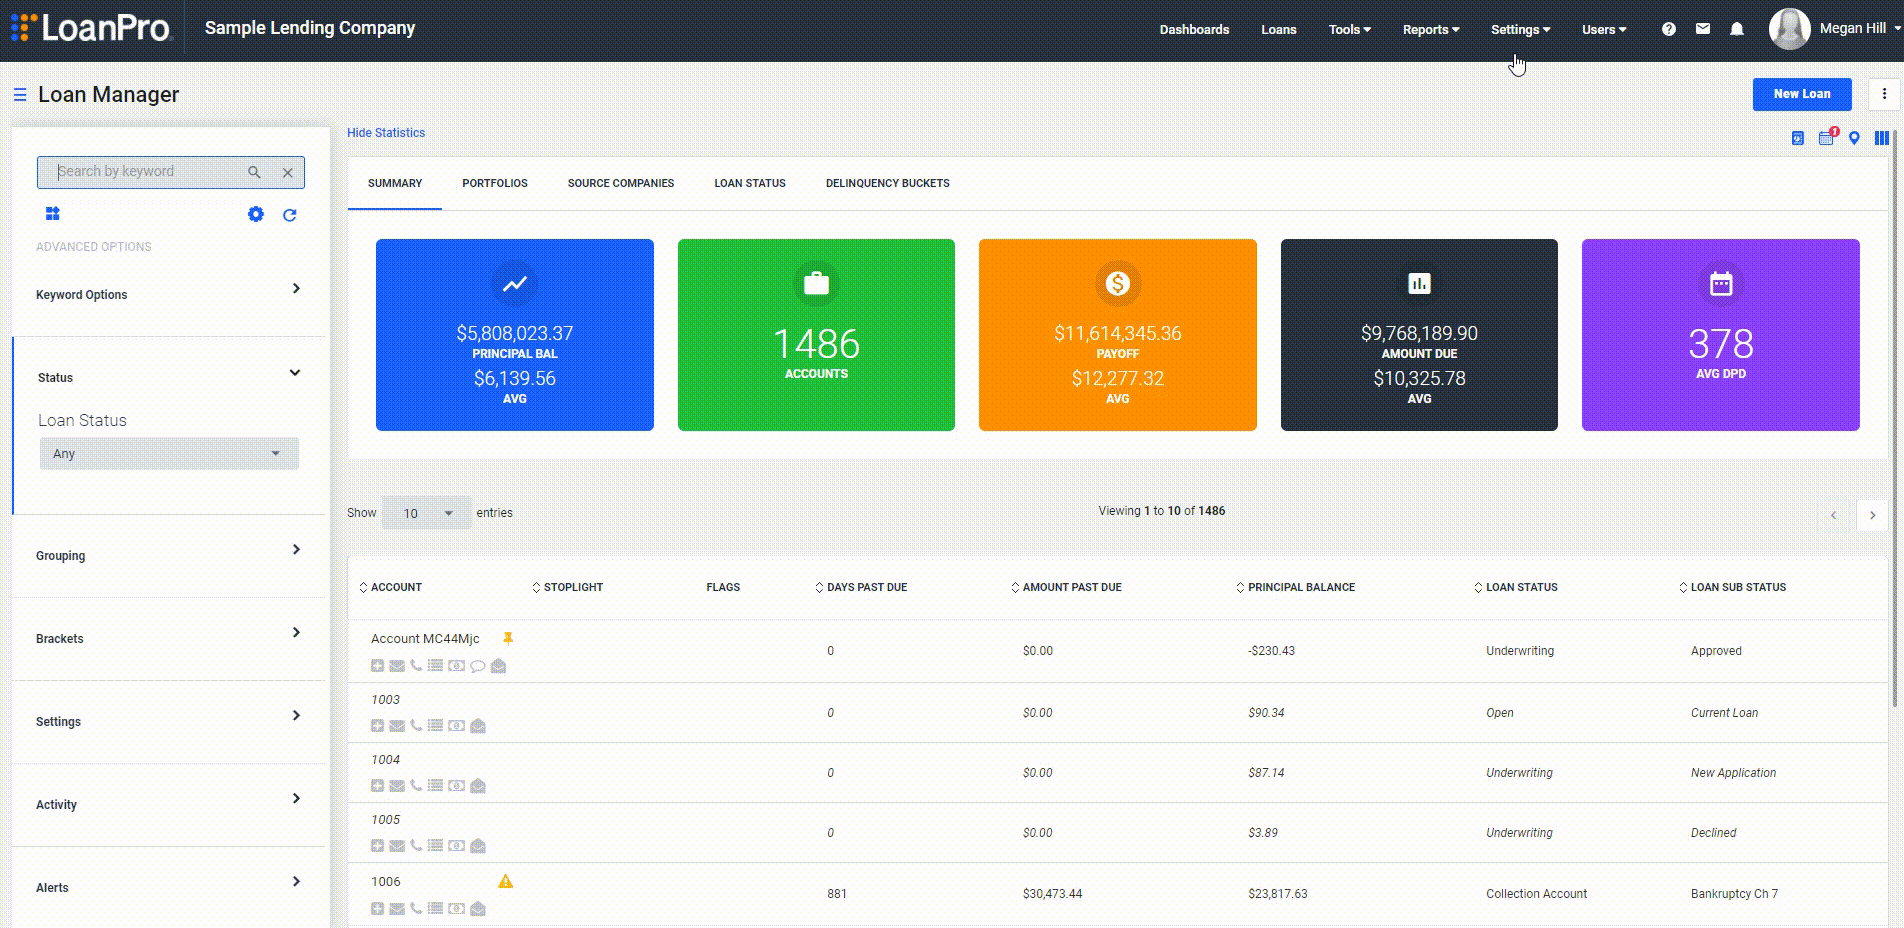Screen dimensions: 1904x928
Task: Click the payment money icon under loan 1005
Action: (456, 846)
